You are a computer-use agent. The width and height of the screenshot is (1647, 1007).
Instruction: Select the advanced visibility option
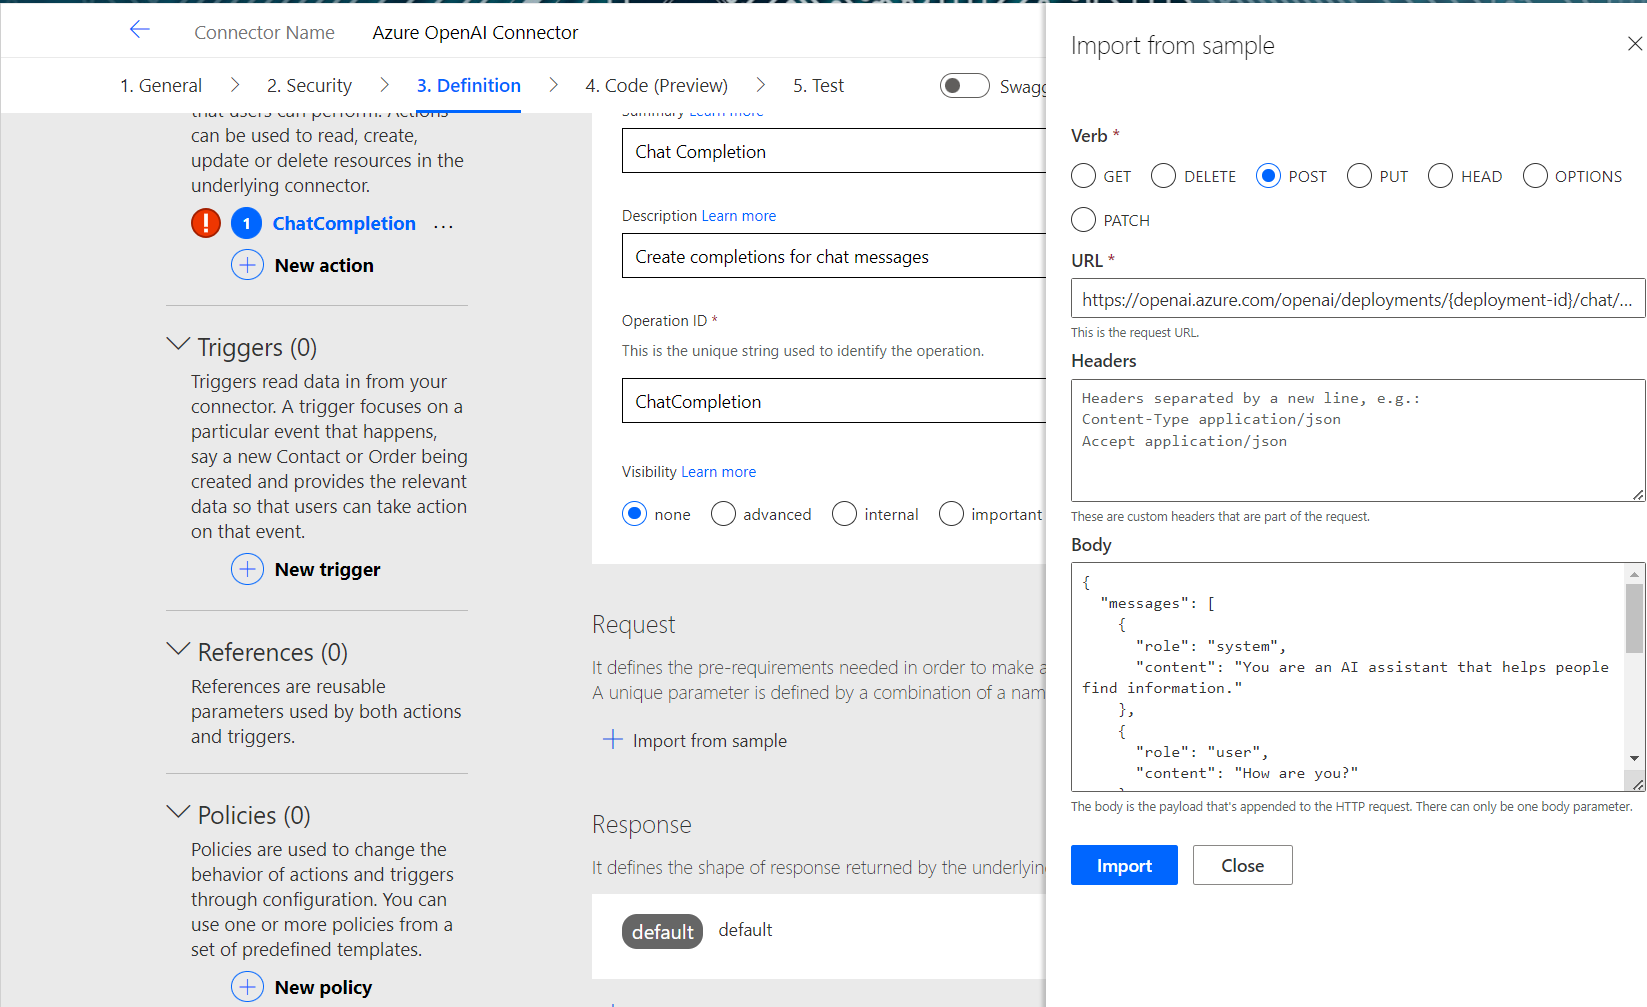pos(723,514)
